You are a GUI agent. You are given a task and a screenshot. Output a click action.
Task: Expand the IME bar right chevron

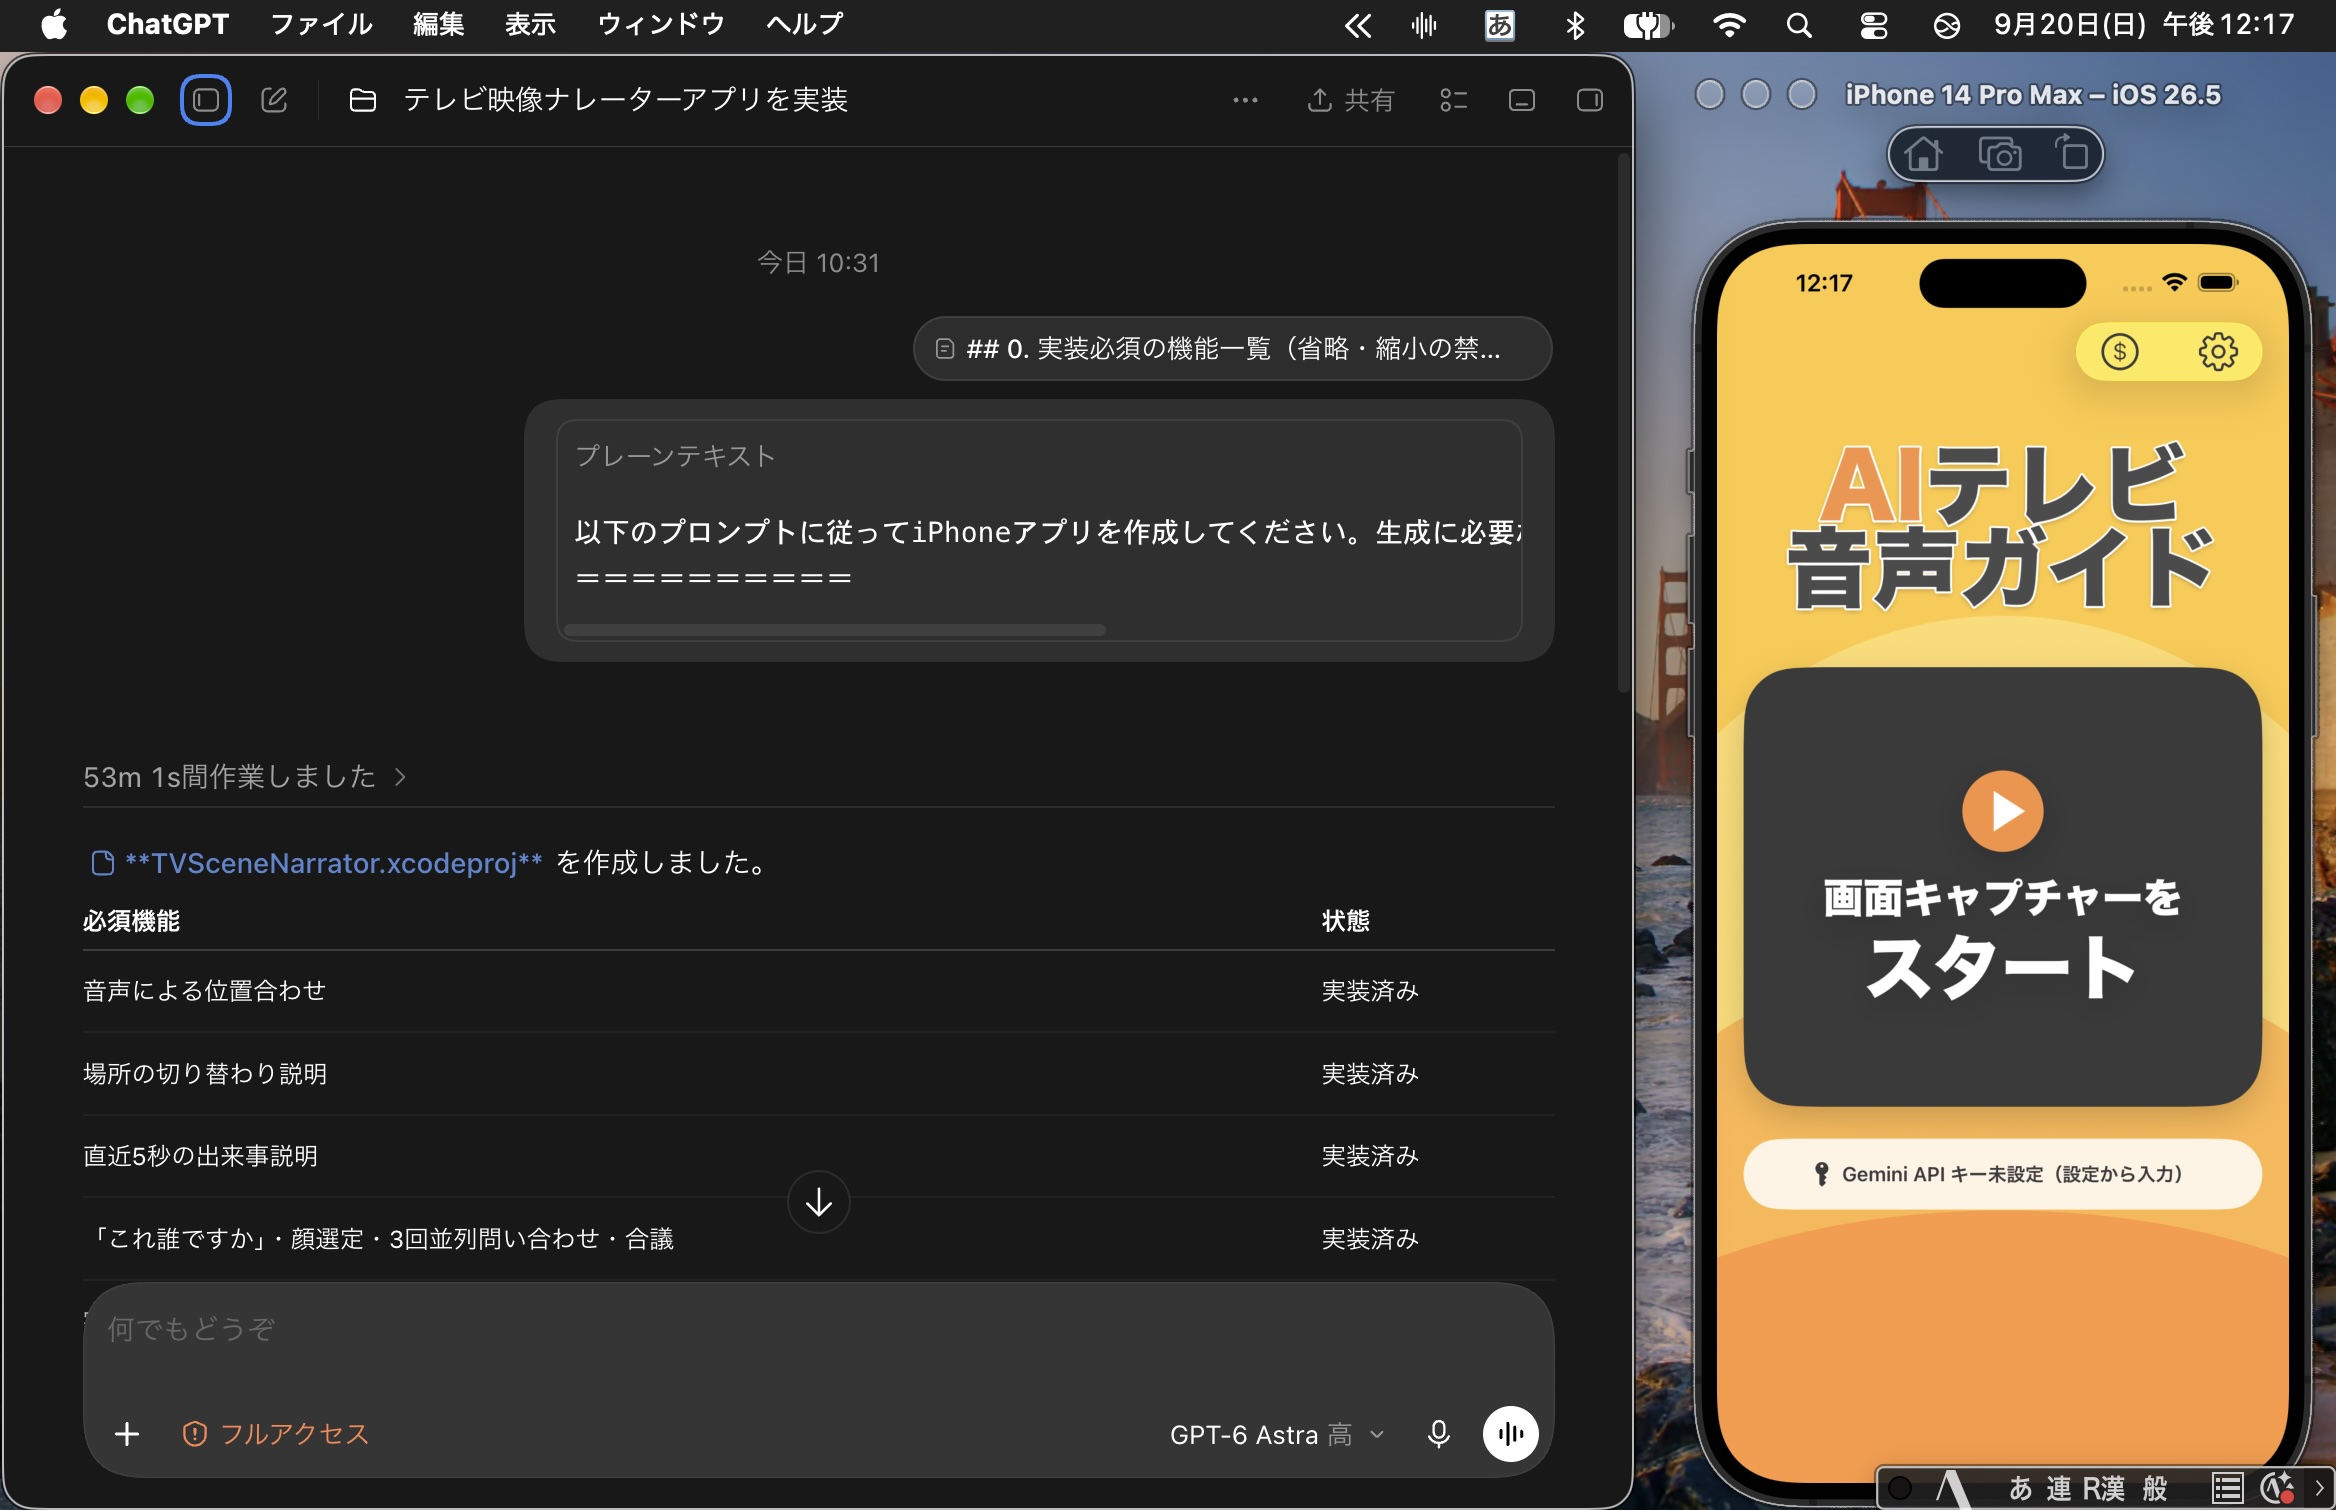pyautogui.click(x=2320, y=1489)
